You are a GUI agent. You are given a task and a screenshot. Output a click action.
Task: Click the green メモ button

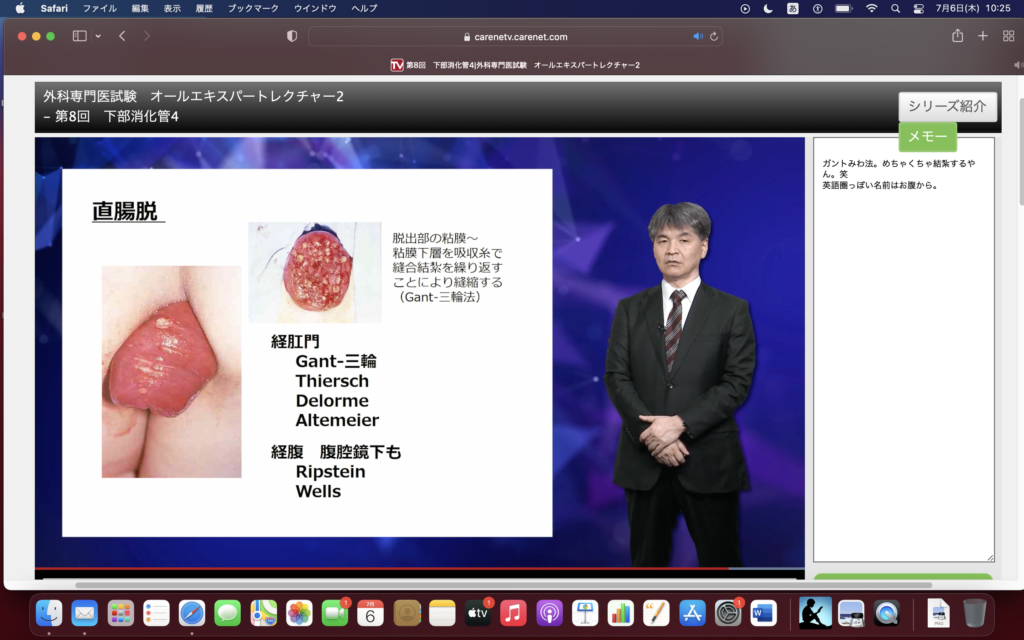click(x=927, y=137)
